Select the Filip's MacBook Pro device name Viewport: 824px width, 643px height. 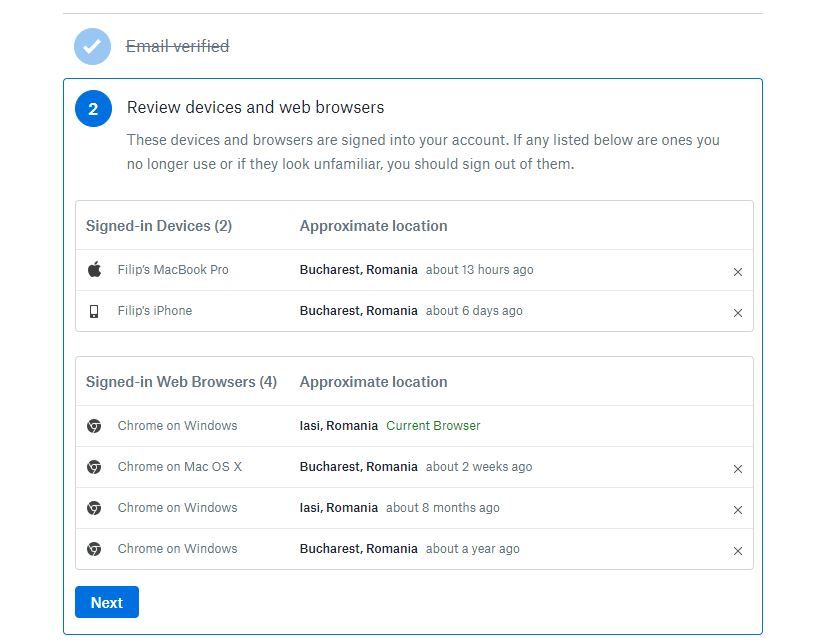173,269
